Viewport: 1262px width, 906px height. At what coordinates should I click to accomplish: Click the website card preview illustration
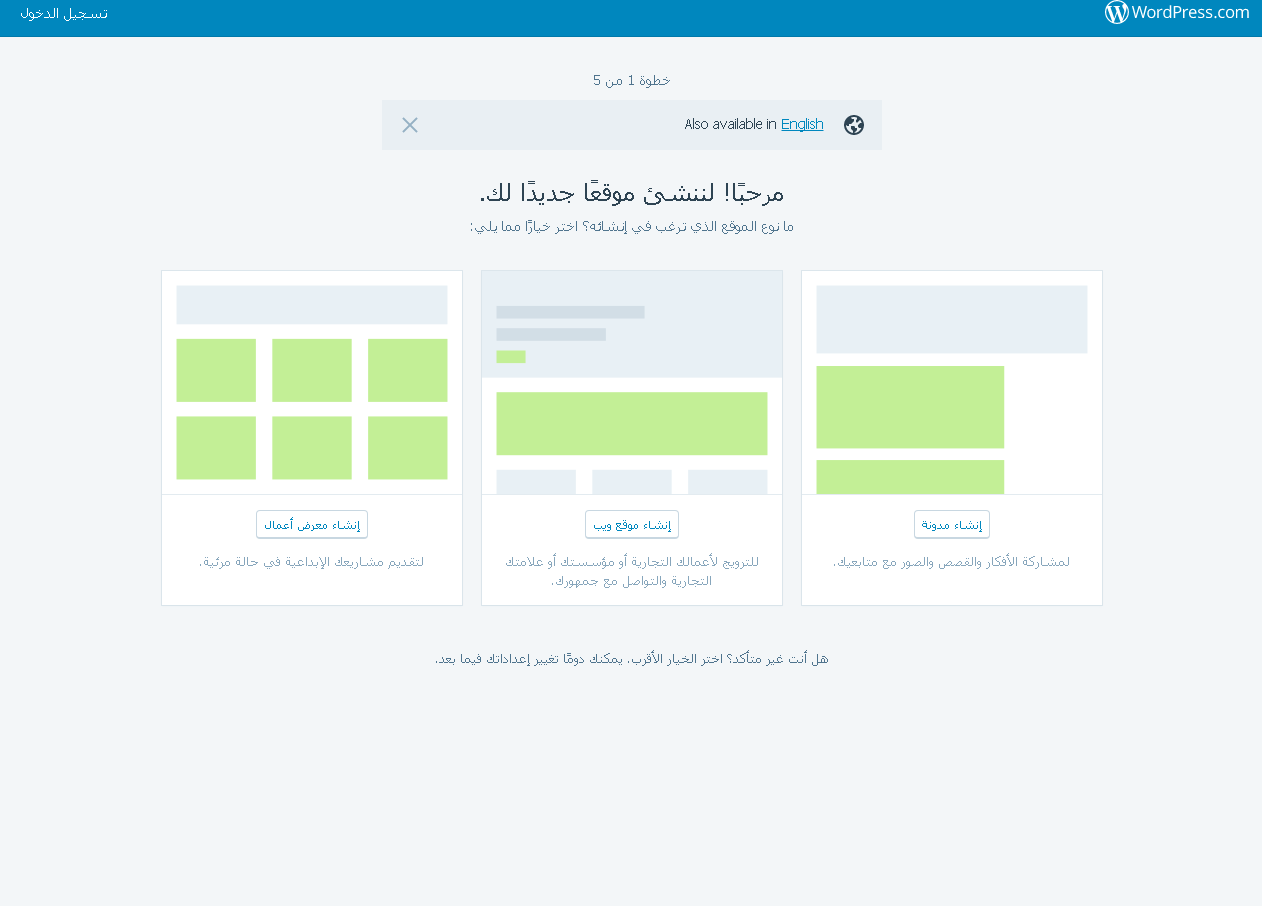pyautogui.click(x=631, y=380)
